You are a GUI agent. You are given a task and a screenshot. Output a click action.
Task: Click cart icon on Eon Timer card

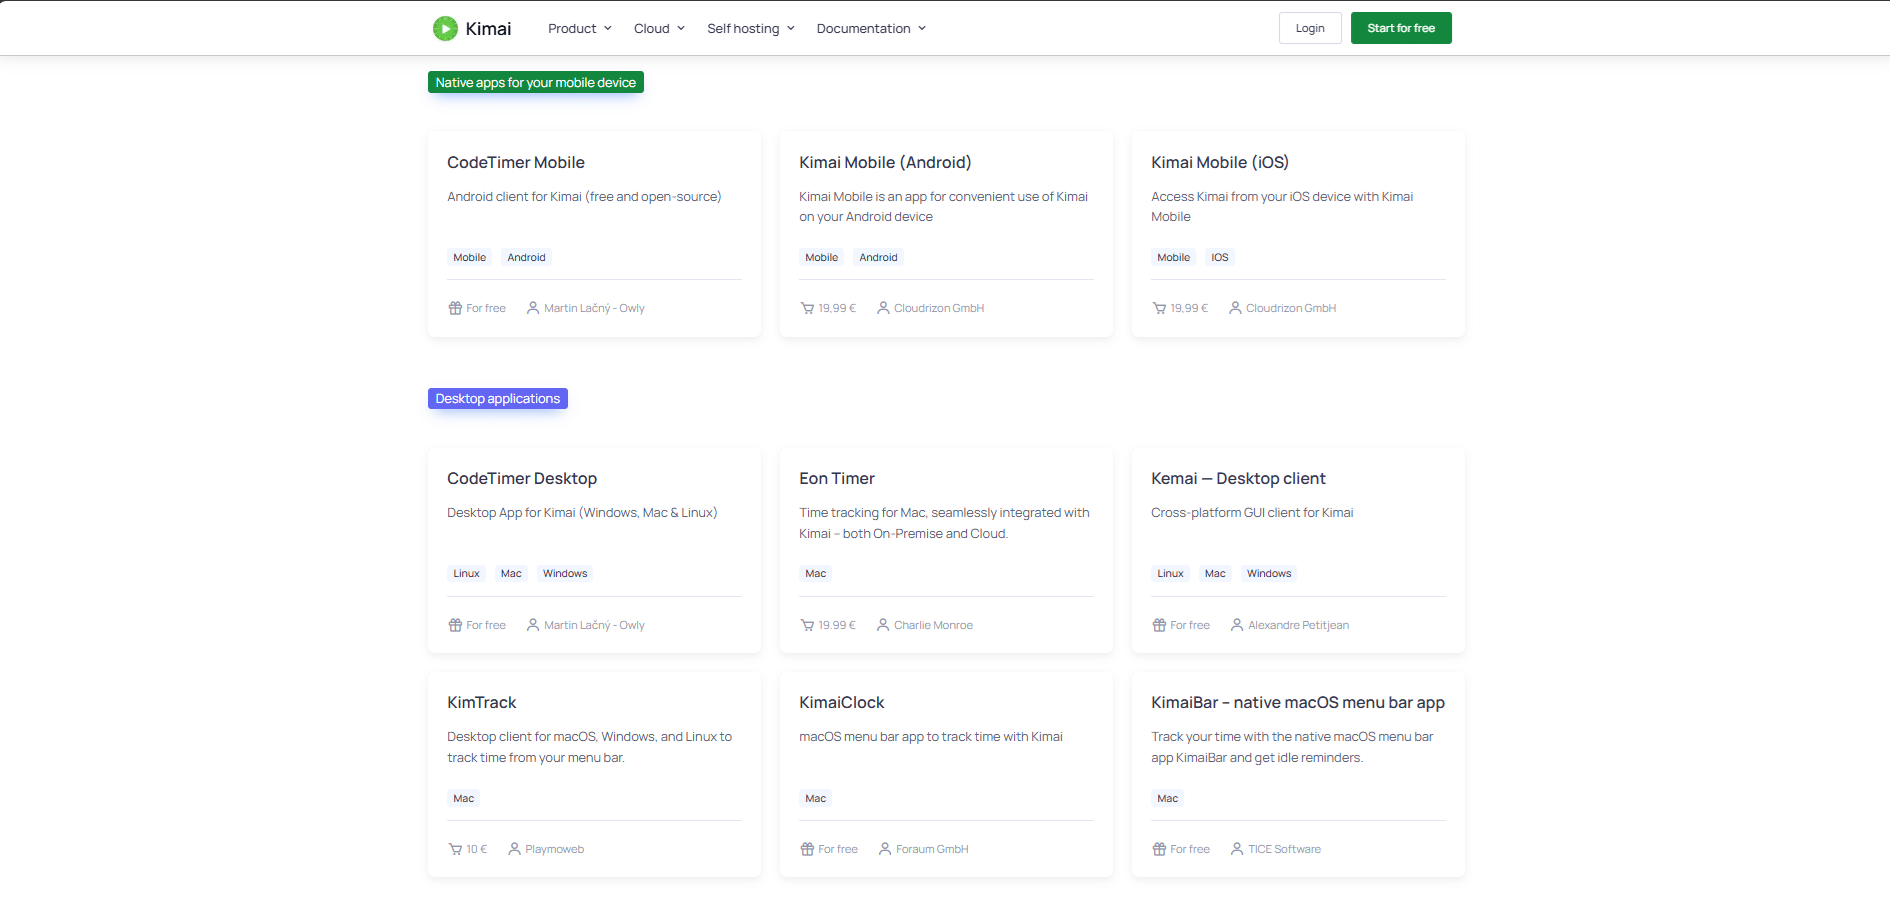coord(807,625)
